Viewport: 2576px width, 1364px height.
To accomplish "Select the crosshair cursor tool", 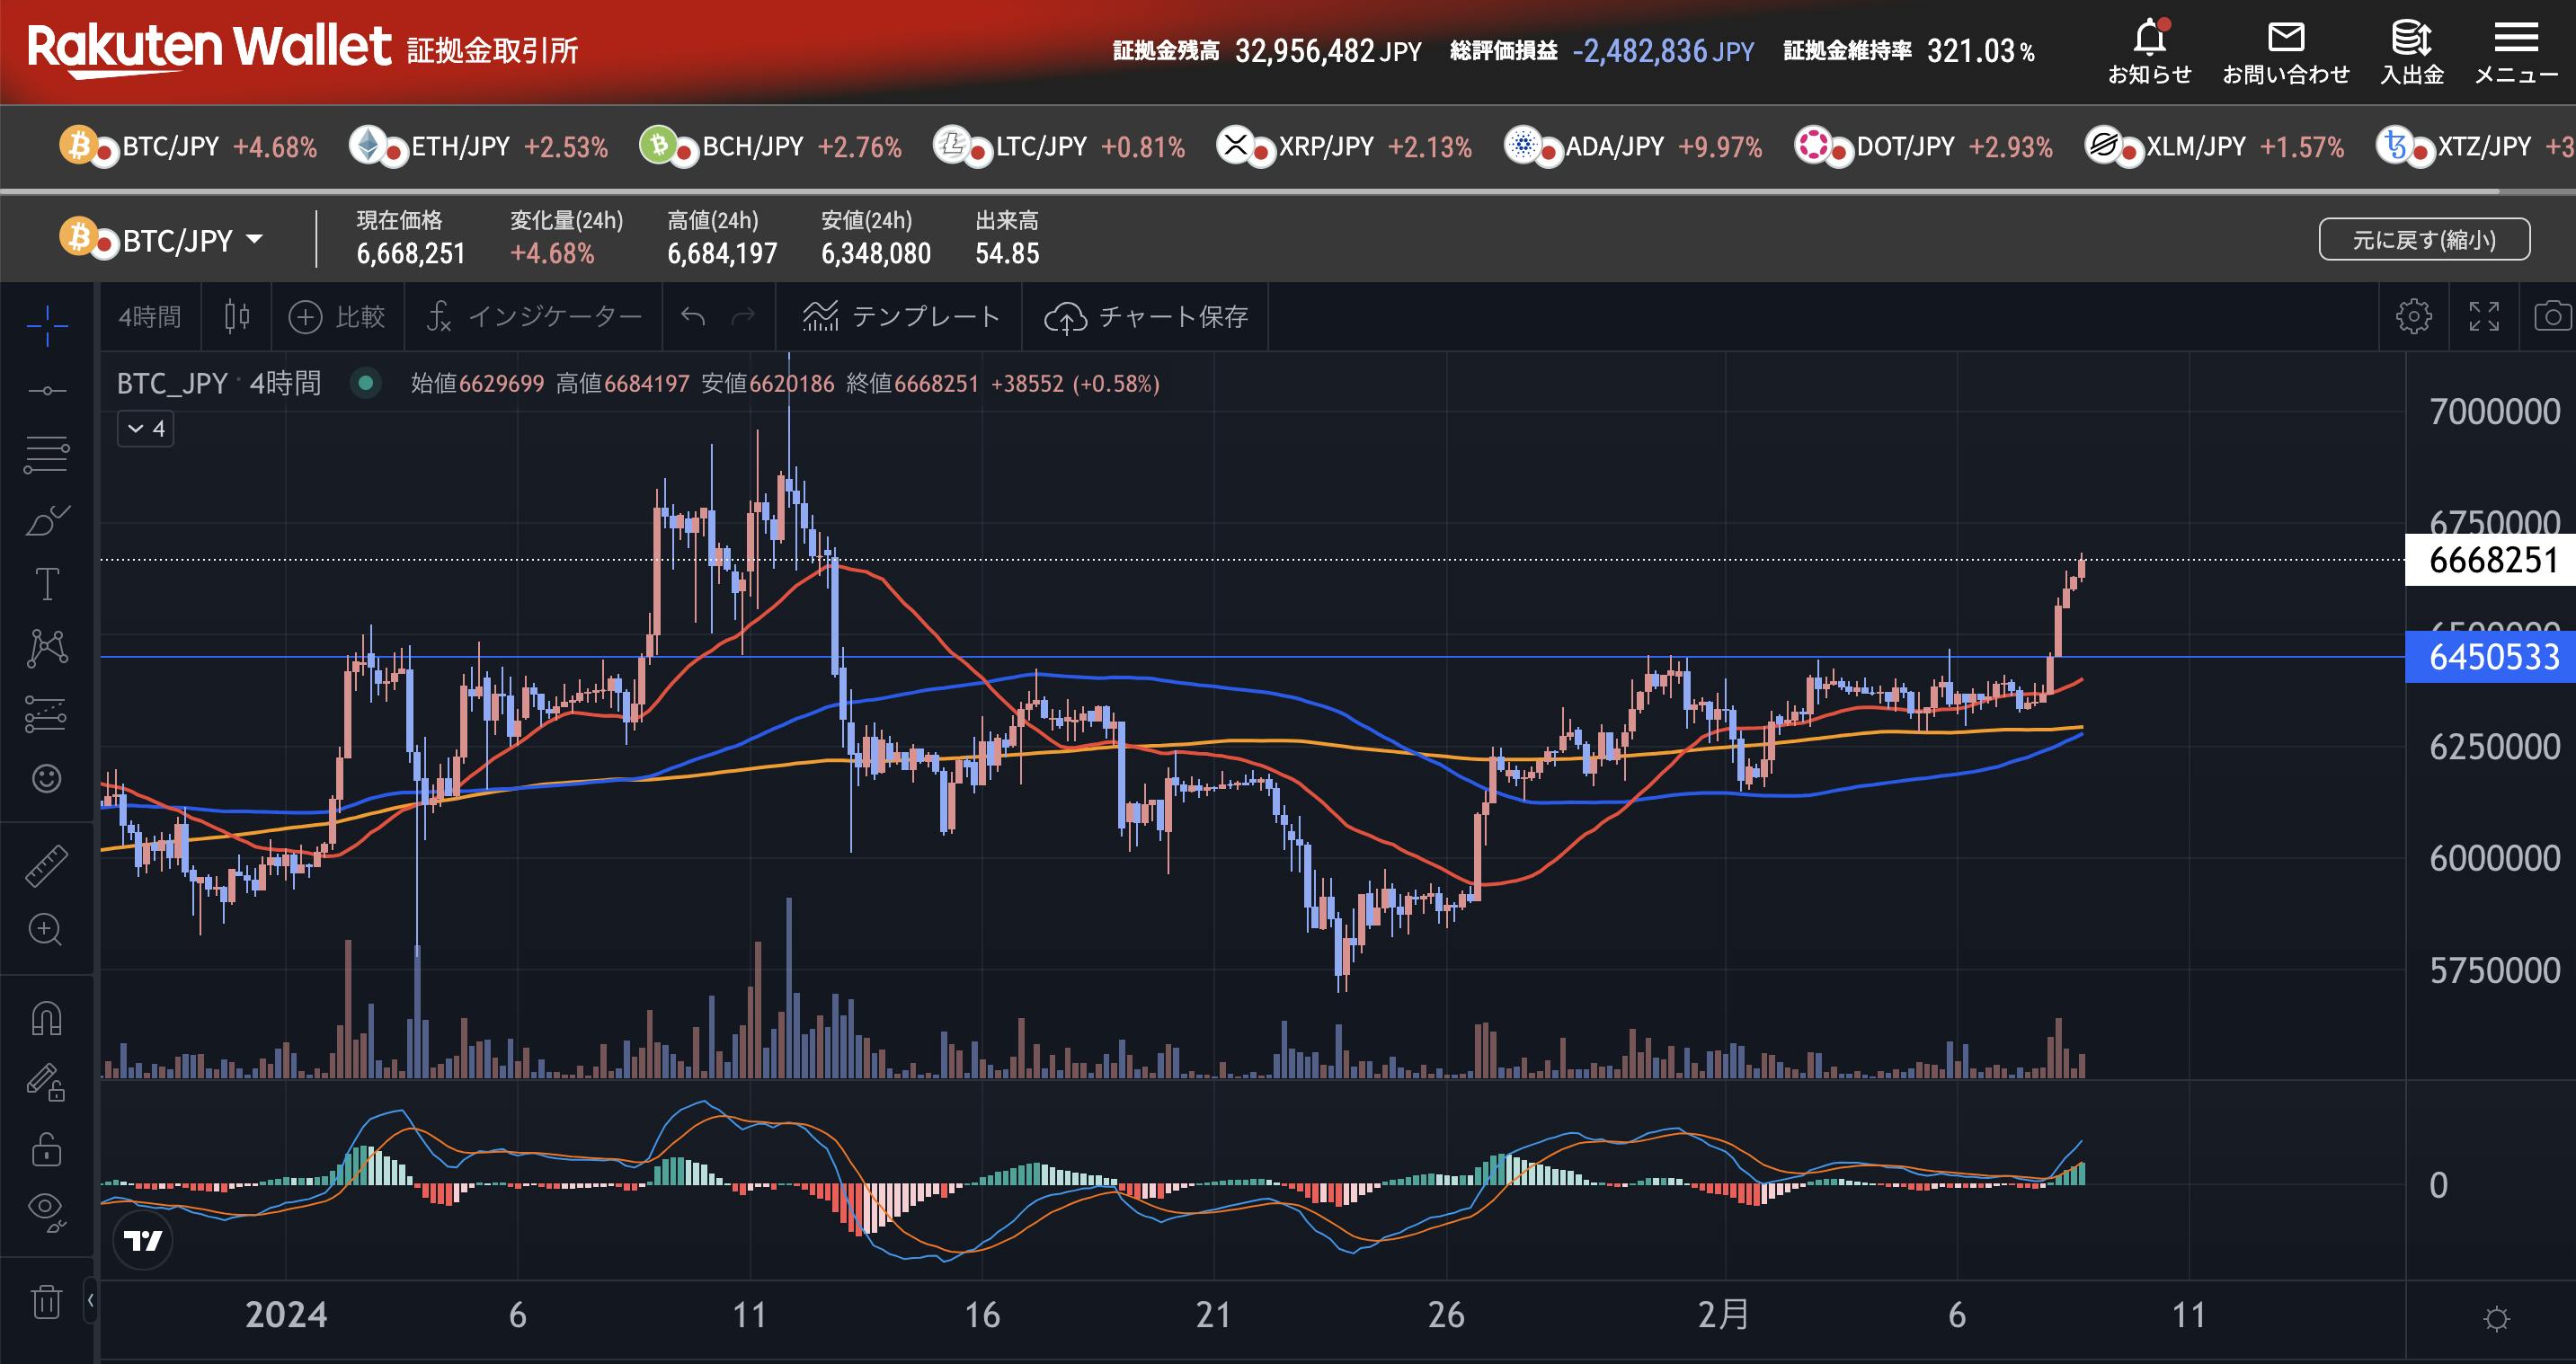I will [47, 325].
